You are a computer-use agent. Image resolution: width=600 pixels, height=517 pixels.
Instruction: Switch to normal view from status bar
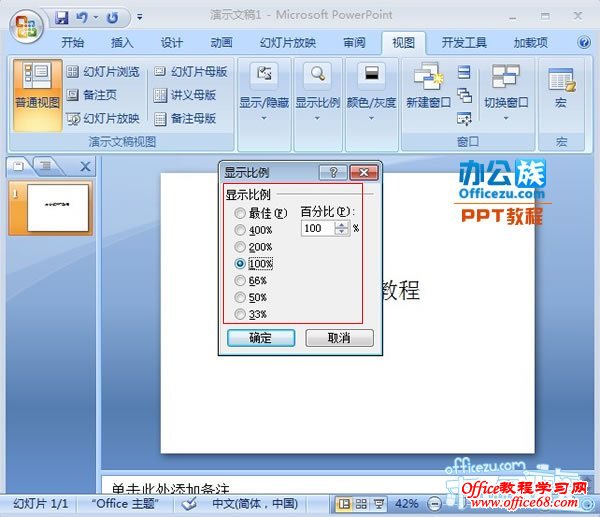[344, 504]
